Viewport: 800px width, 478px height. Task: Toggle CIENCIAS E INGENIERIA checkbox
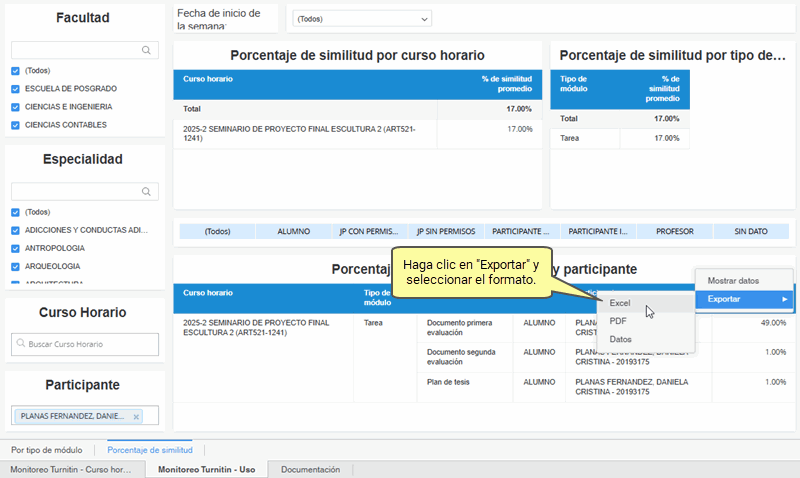(15, 107)
